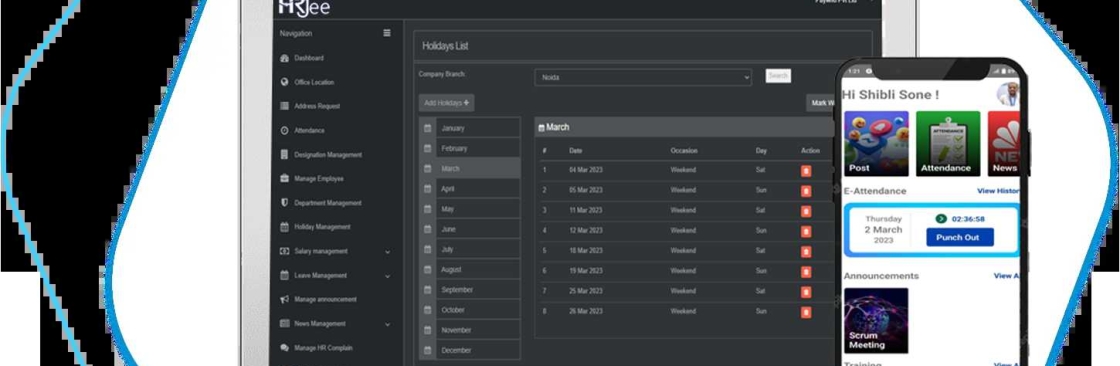
Task: Open Dashboard via its sidebar icon
Action: (284, 59)
